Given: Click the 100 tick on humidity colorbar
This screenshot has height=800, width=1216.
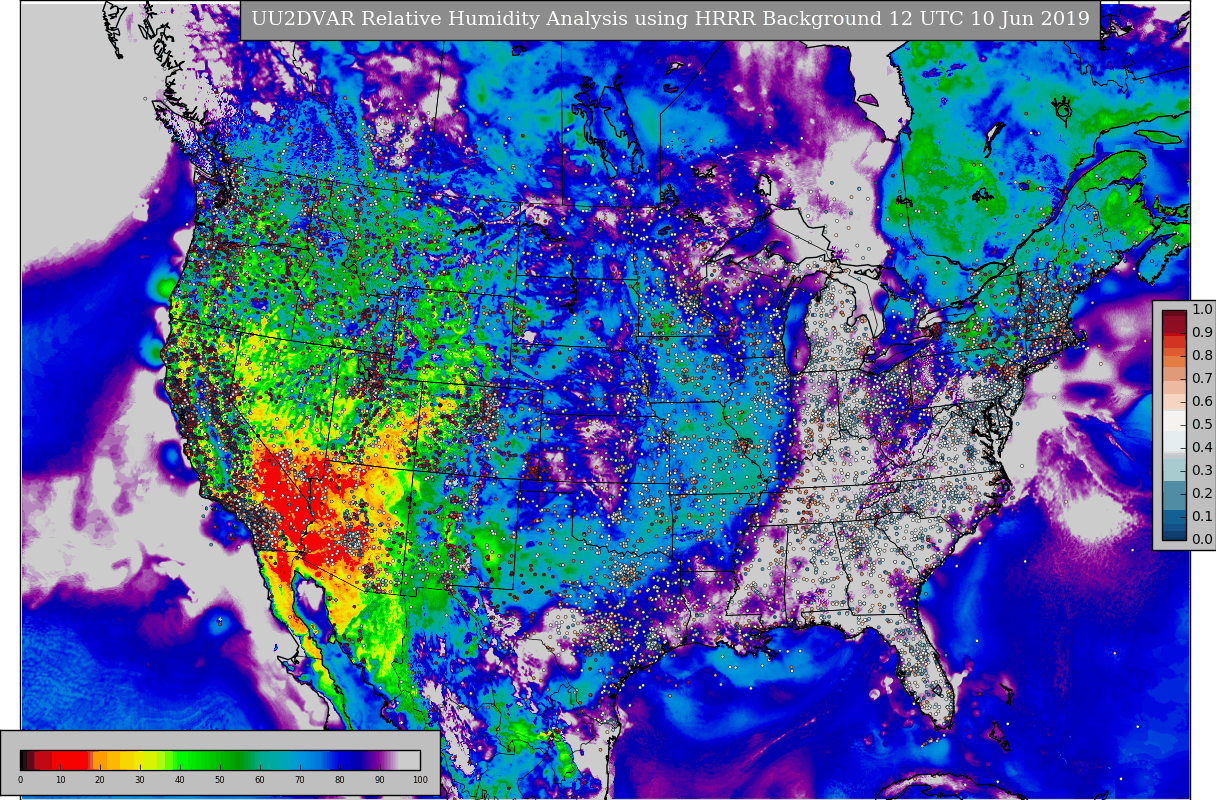Looking at the screenshot, I should pos(420,780).
